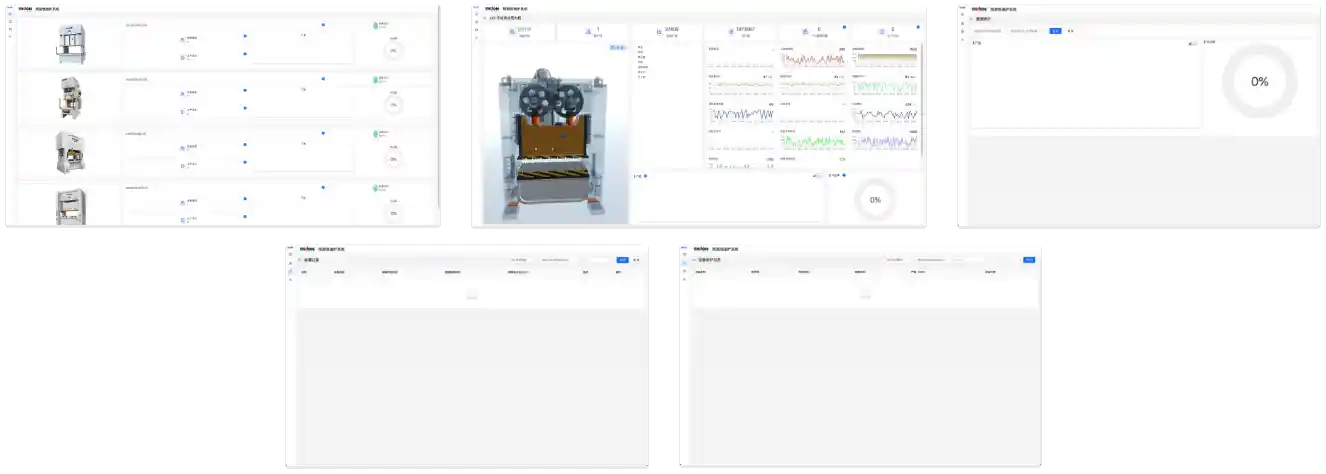
Task: Click the large 0% donut gauge on the data analysis page
Action: pyautogui.click(x=1259, y=82)
